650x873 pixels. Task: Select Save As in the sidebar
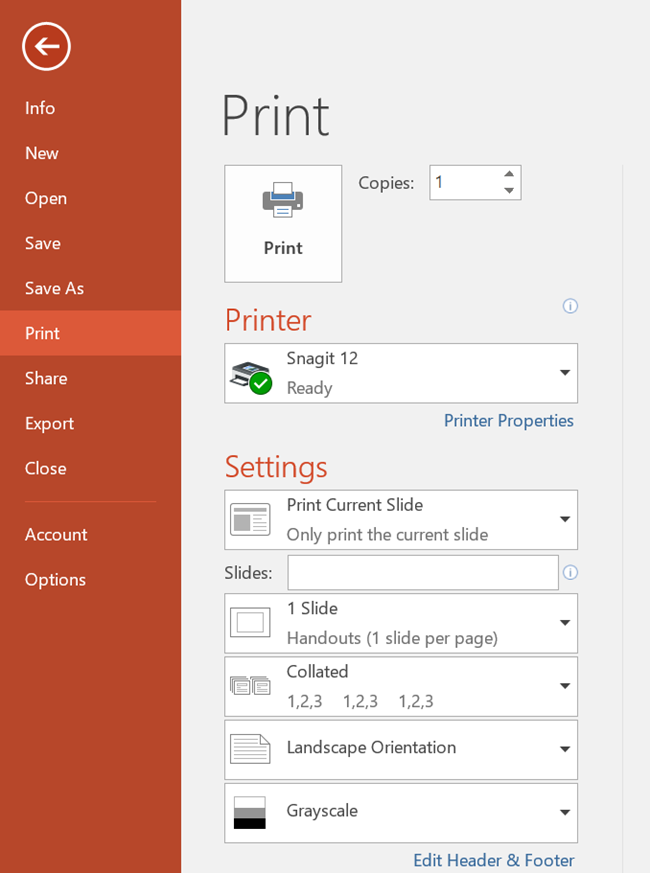point(54,288)
